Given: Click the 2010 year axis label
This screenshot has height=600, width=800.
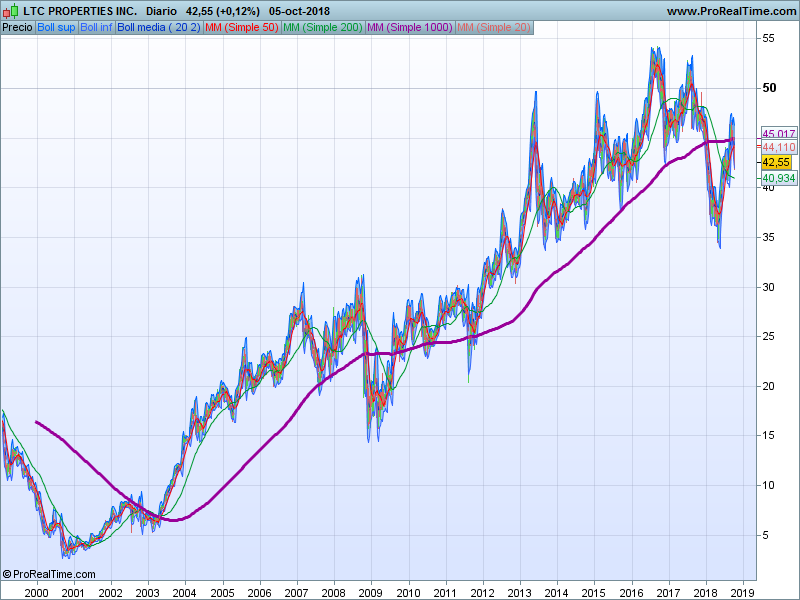Looking at the screenshot, I should point(408,593).
